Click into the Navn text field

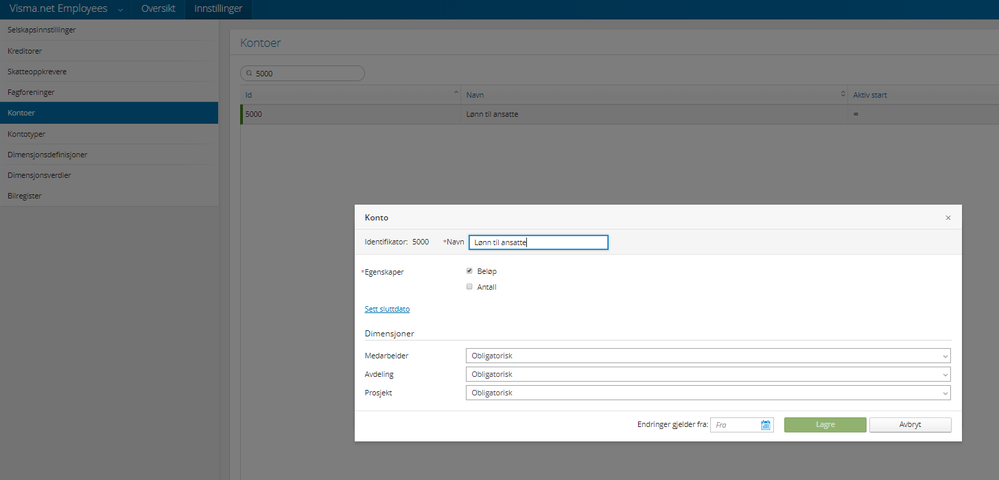[538, 242]
